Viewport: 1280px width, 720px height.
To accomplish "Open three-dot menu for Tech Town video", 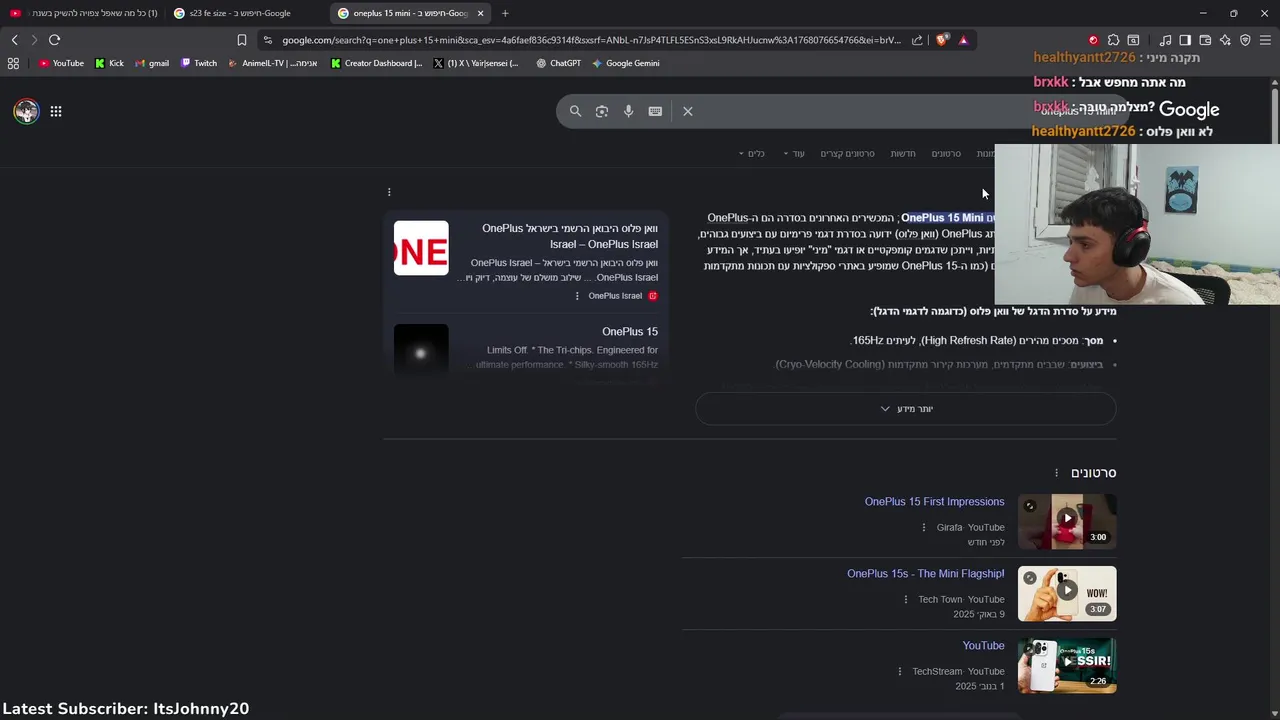I will [x=906, y=599].
